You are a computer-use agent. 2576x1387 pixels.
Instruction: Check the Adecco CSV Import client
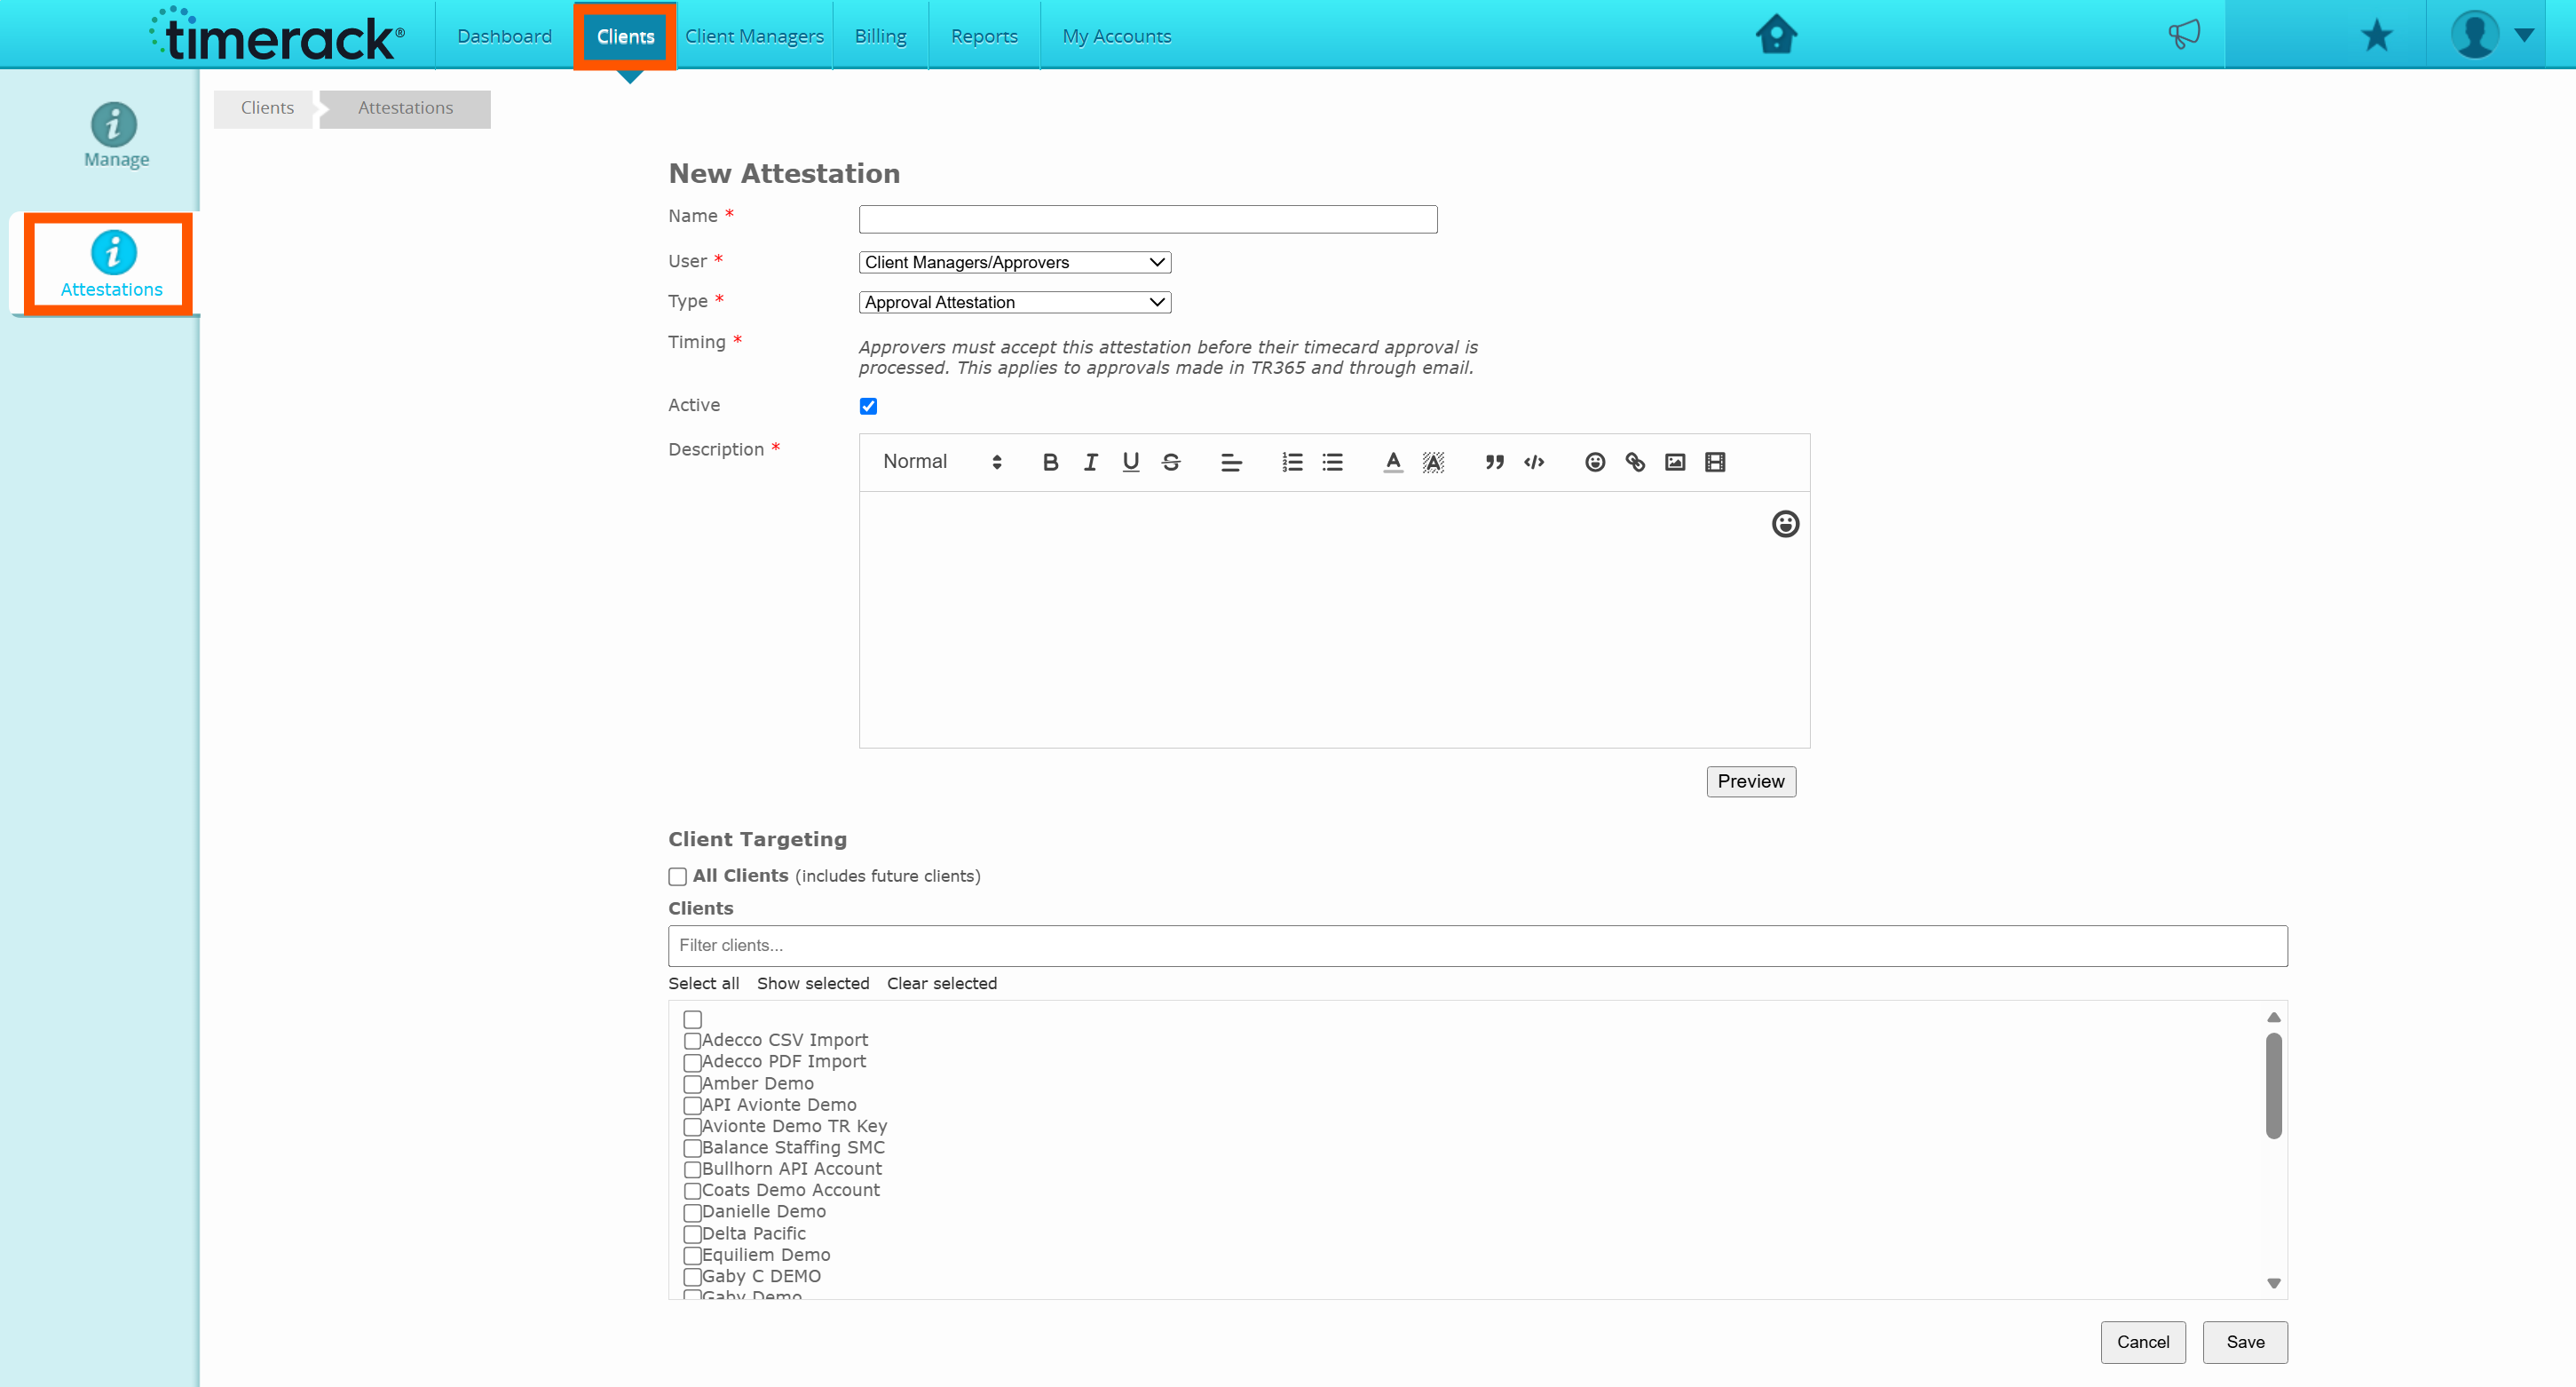click(692, 1041)
